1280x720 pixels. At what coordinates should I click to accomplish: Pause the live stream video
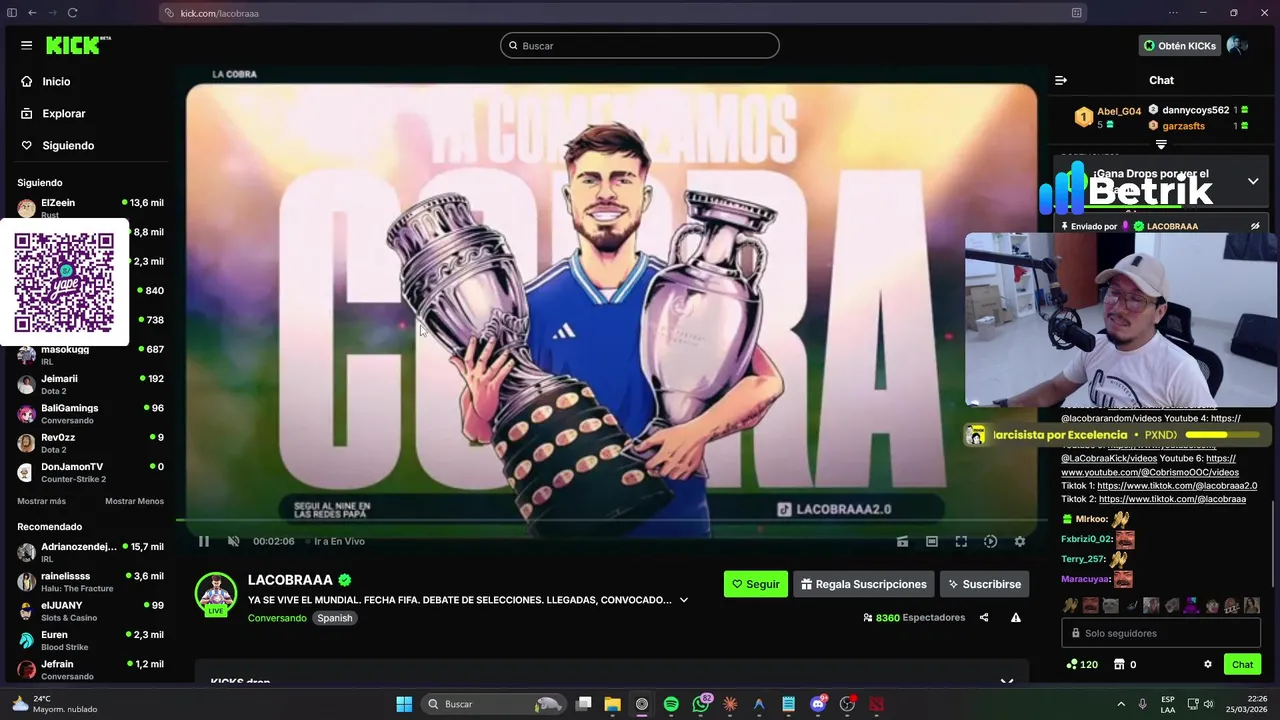(x=204, y=541)
